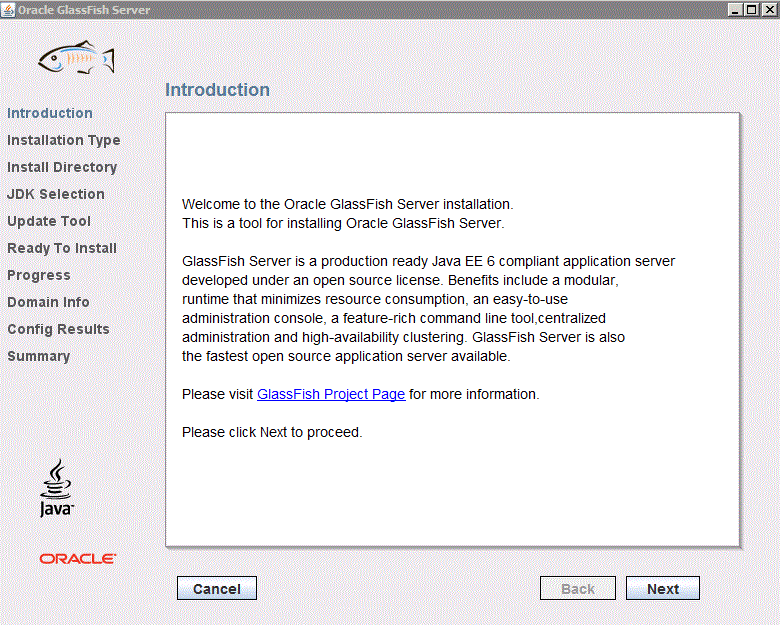Viewport: 780px width, 625px height.
Task: Select the Introduction step in sidebar
Action: (50, 113)
